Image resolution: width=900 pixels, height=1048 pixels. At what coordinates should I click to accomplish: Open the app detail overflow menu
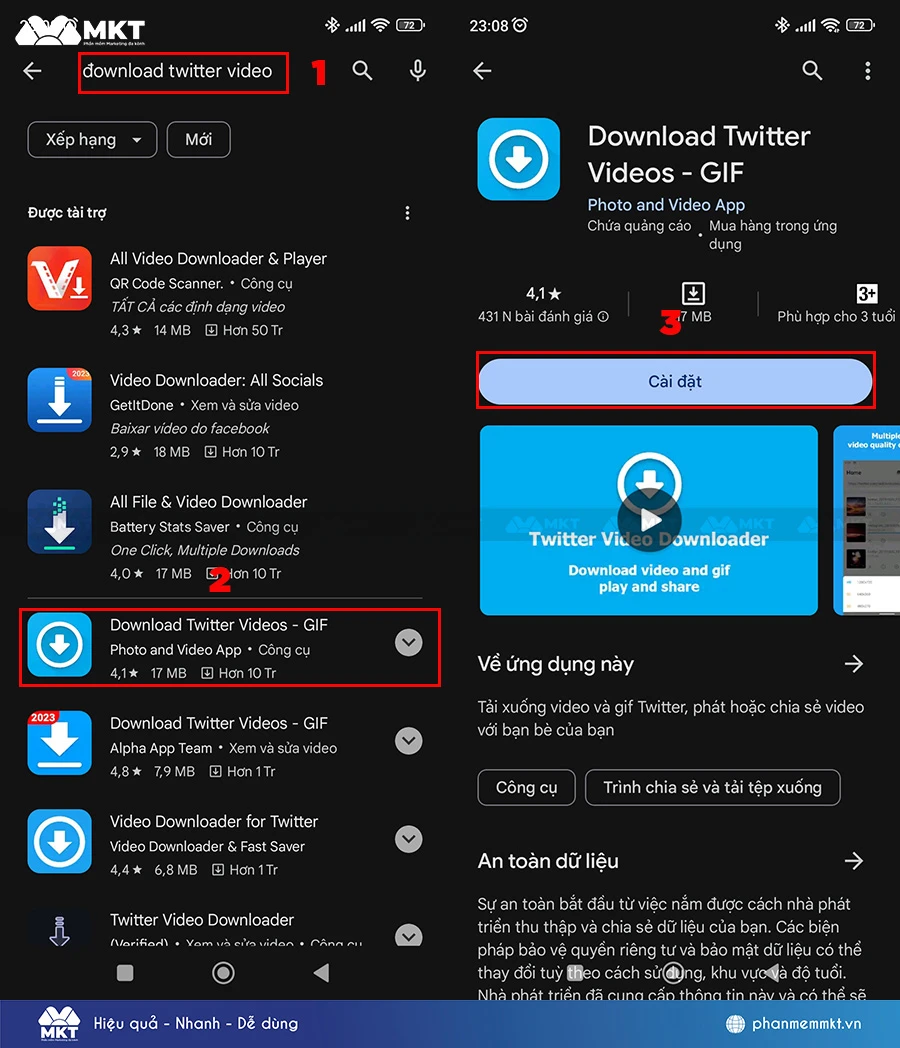(868, 71)
